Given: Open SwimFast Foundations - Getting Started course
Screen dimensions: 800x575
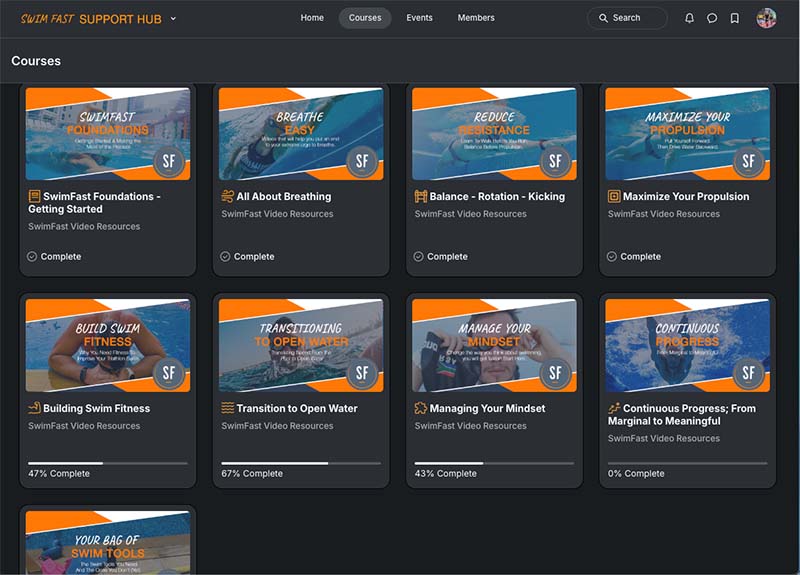Looking at the screenshot, I should pyautogui.click(x=94, y=203).
